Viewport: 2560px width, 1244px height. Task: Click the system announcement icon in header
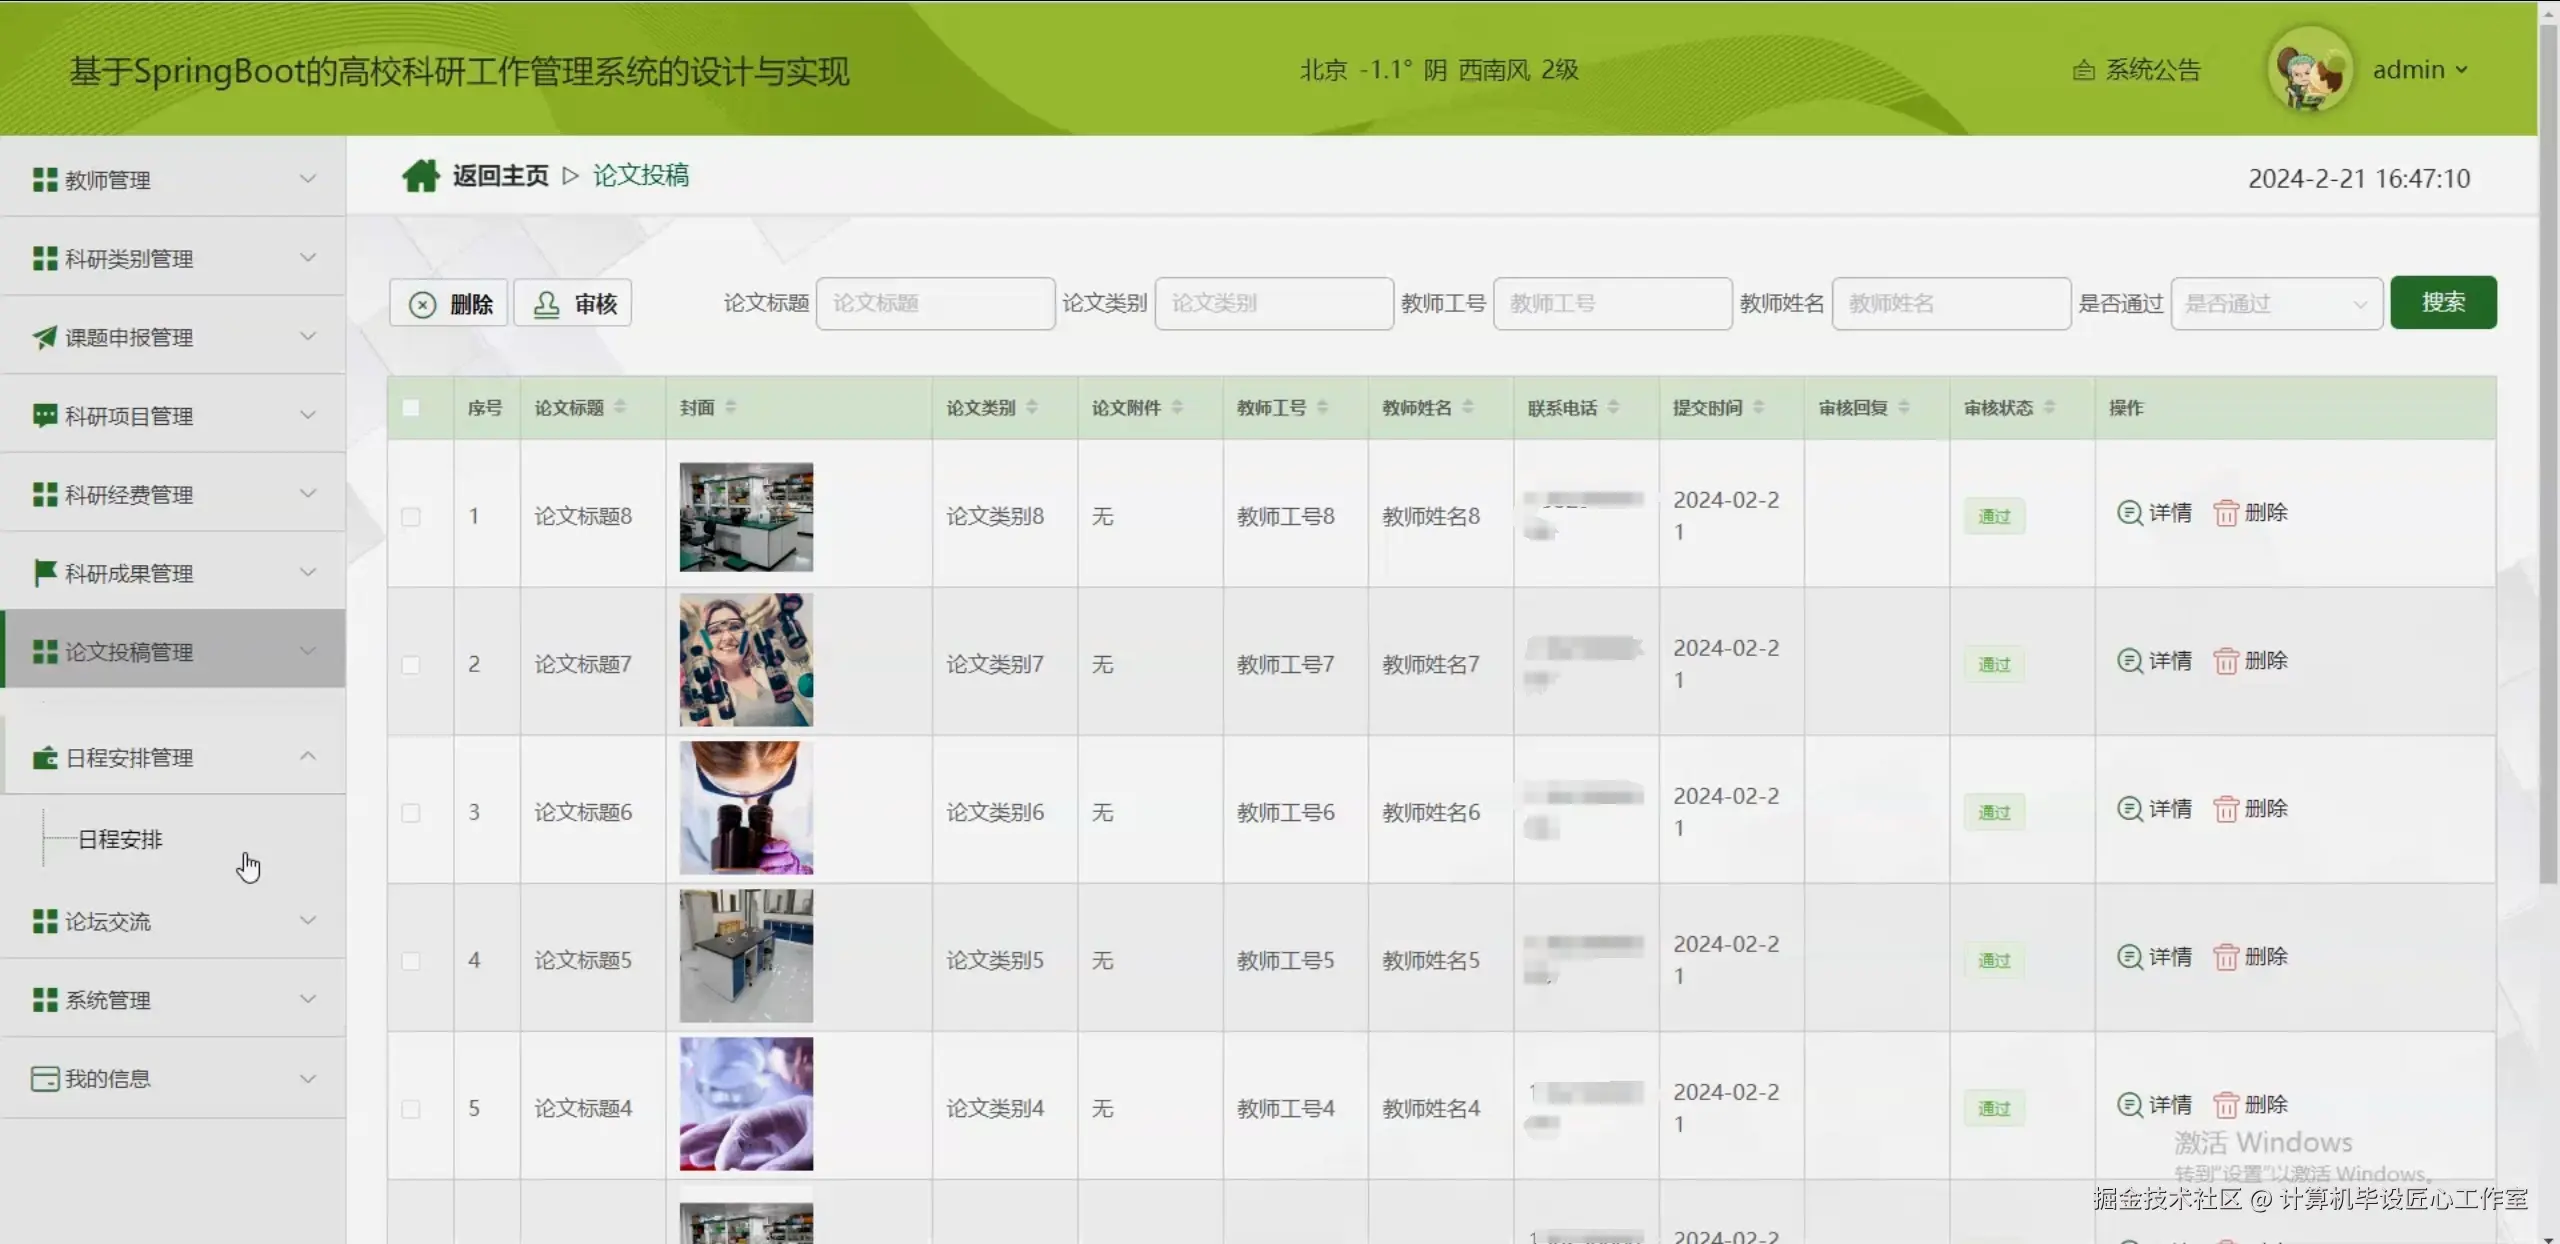click(x=2084, y=70)
